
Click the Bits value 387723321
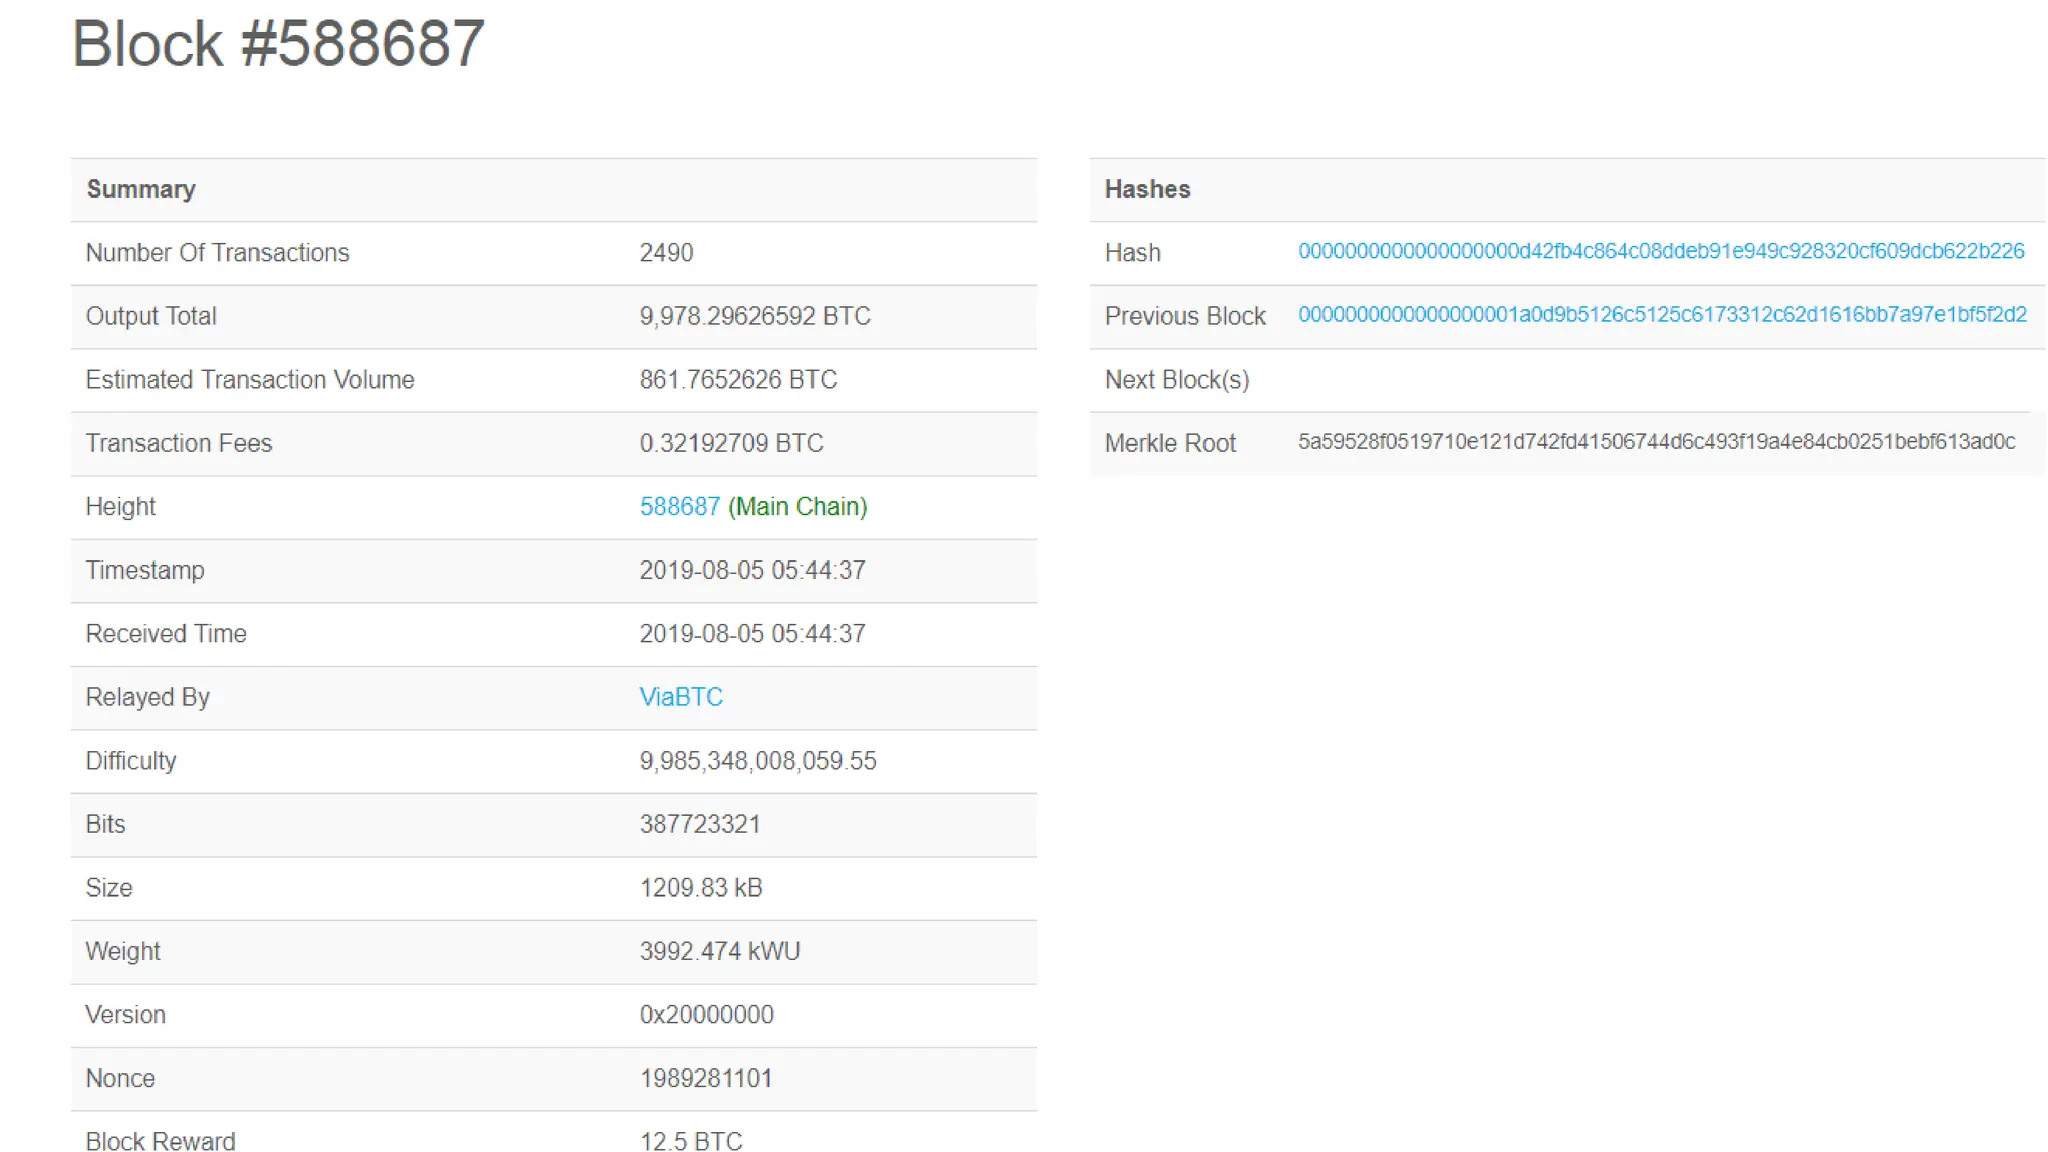[x=699, y=824]
